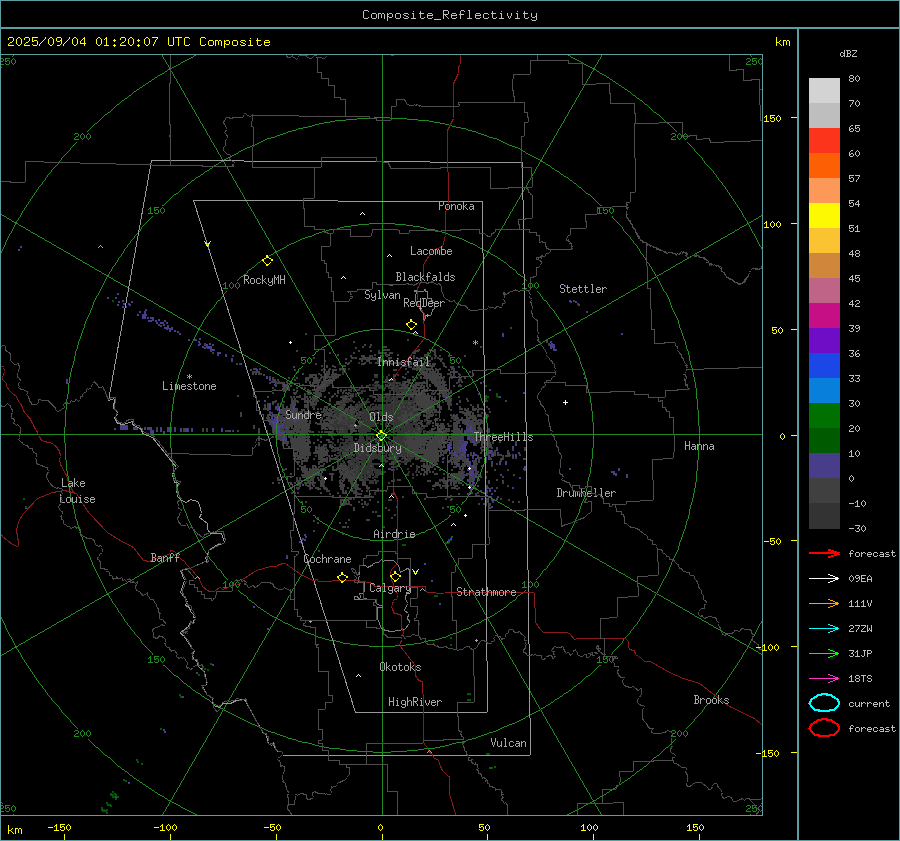
Task: Click the slate-purple 10–0 dBZ swatch
Action: pos(824,466)
